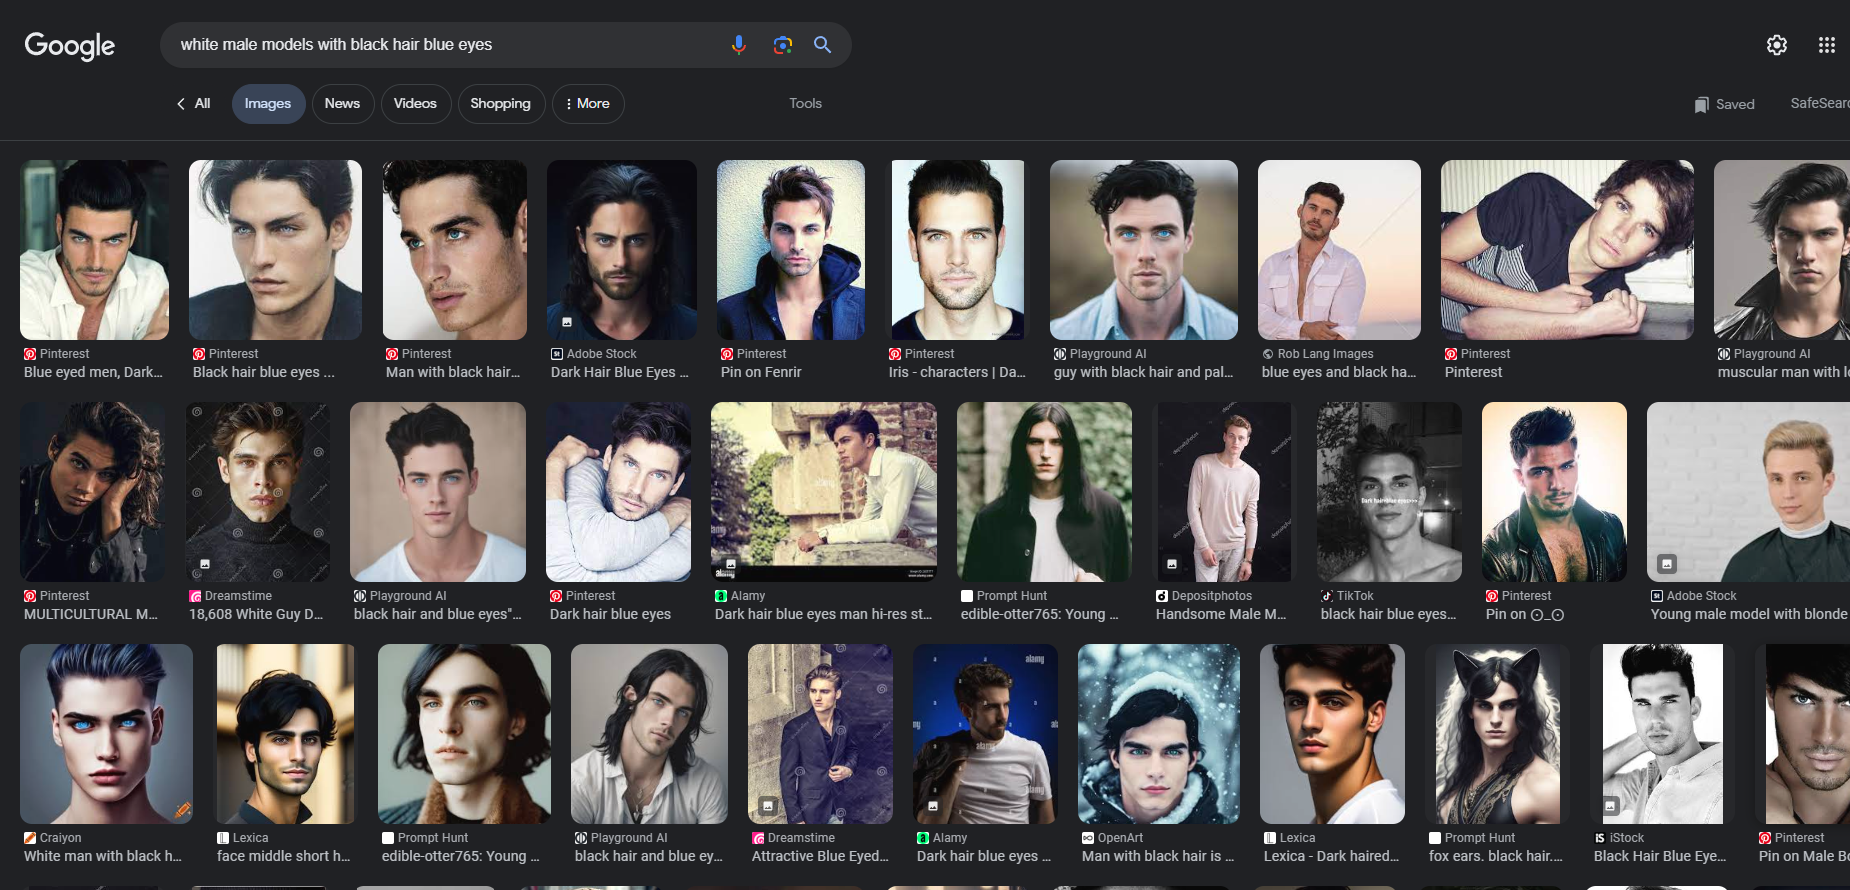1850x890 pixels.
Task: Go to Google logo homepage
Action: [x=70, y=45]
